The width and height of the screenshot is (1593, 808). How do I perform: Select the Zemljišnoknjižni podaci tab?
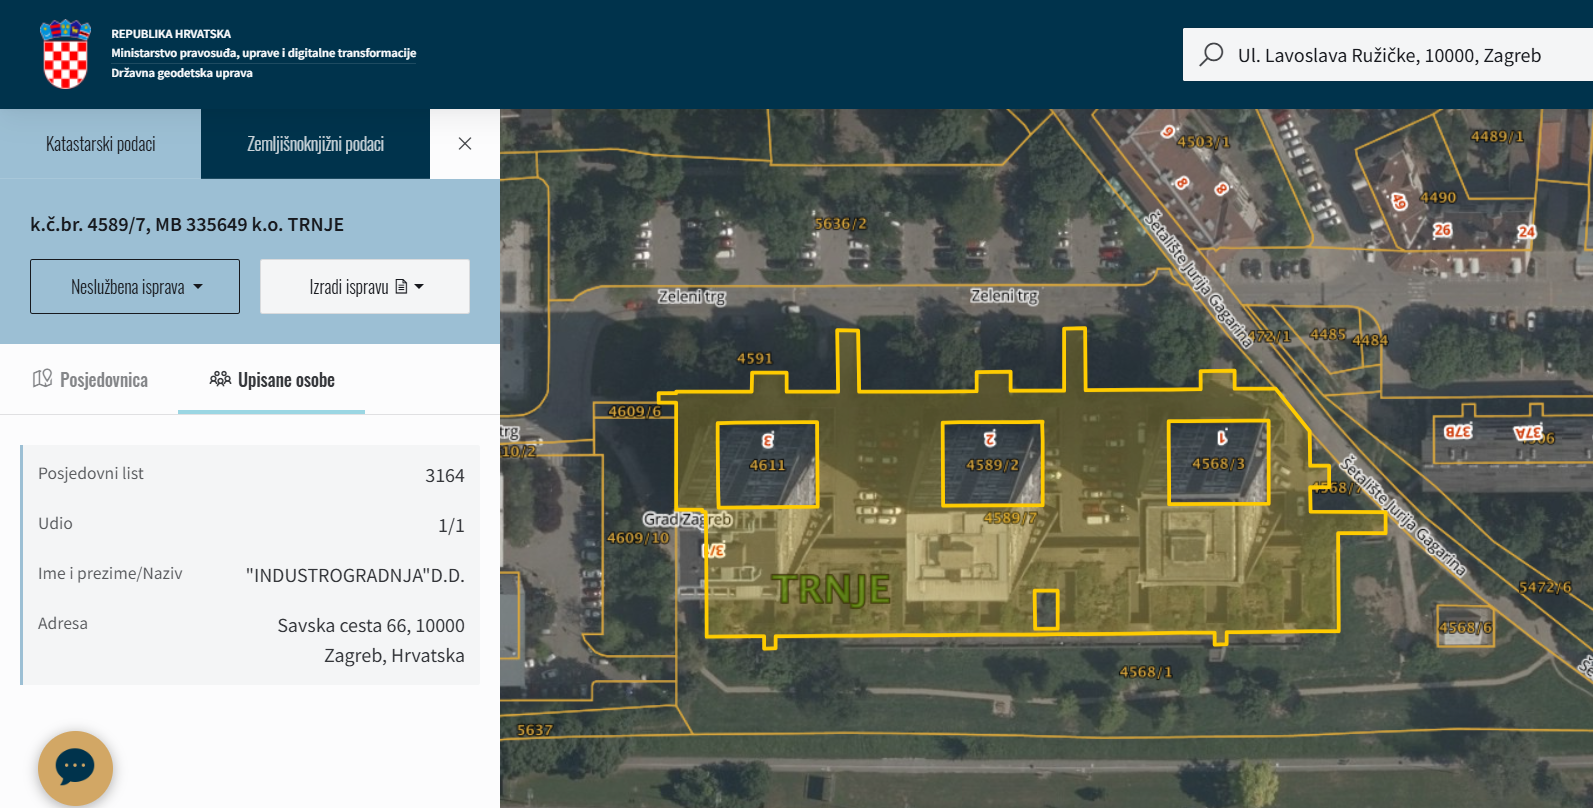point(315,144)
